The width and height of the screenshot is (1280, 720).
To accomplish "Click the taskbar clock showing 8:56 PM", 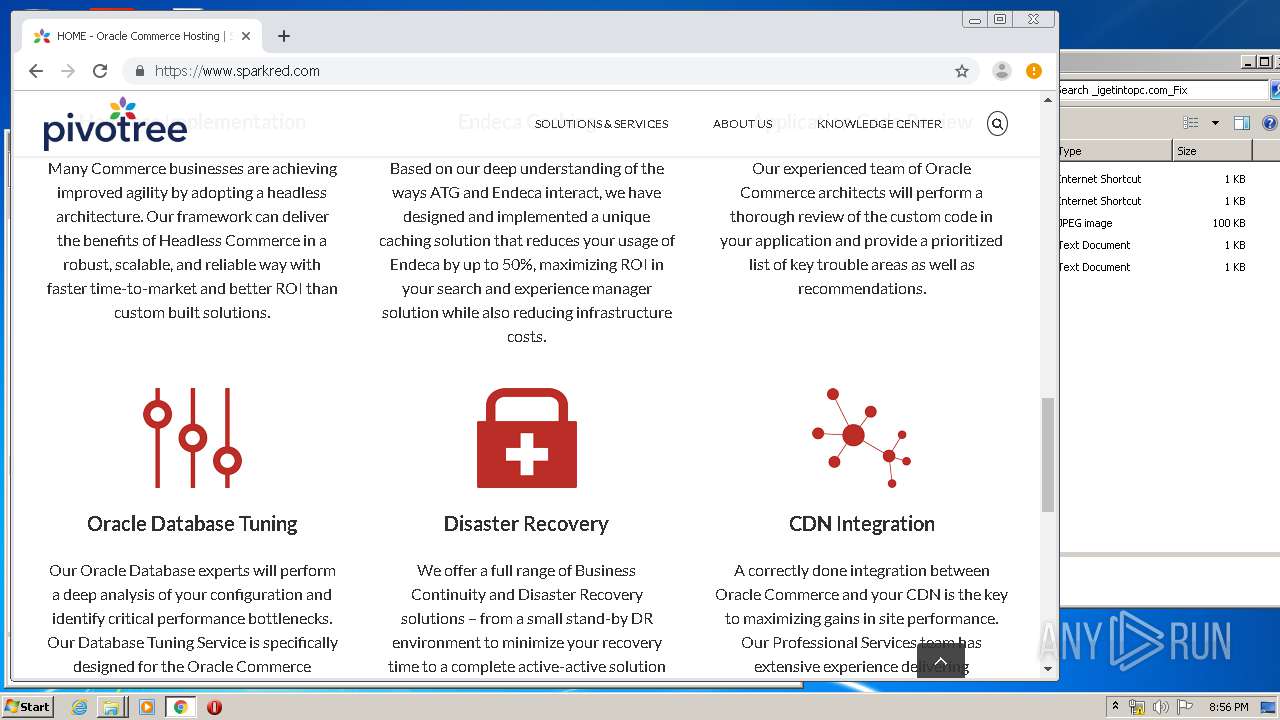I will pyautogui.click(x=1228, y=707).
